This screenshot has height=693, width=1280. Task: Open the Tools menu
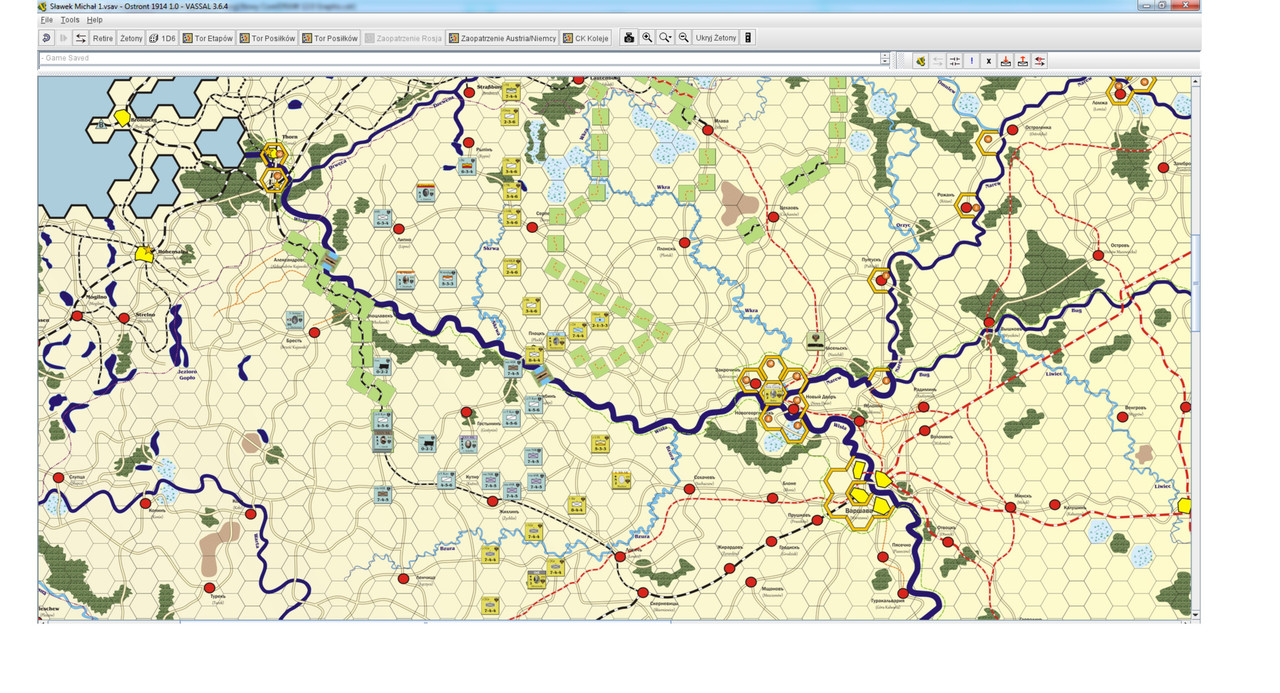[x=70, y=20]
